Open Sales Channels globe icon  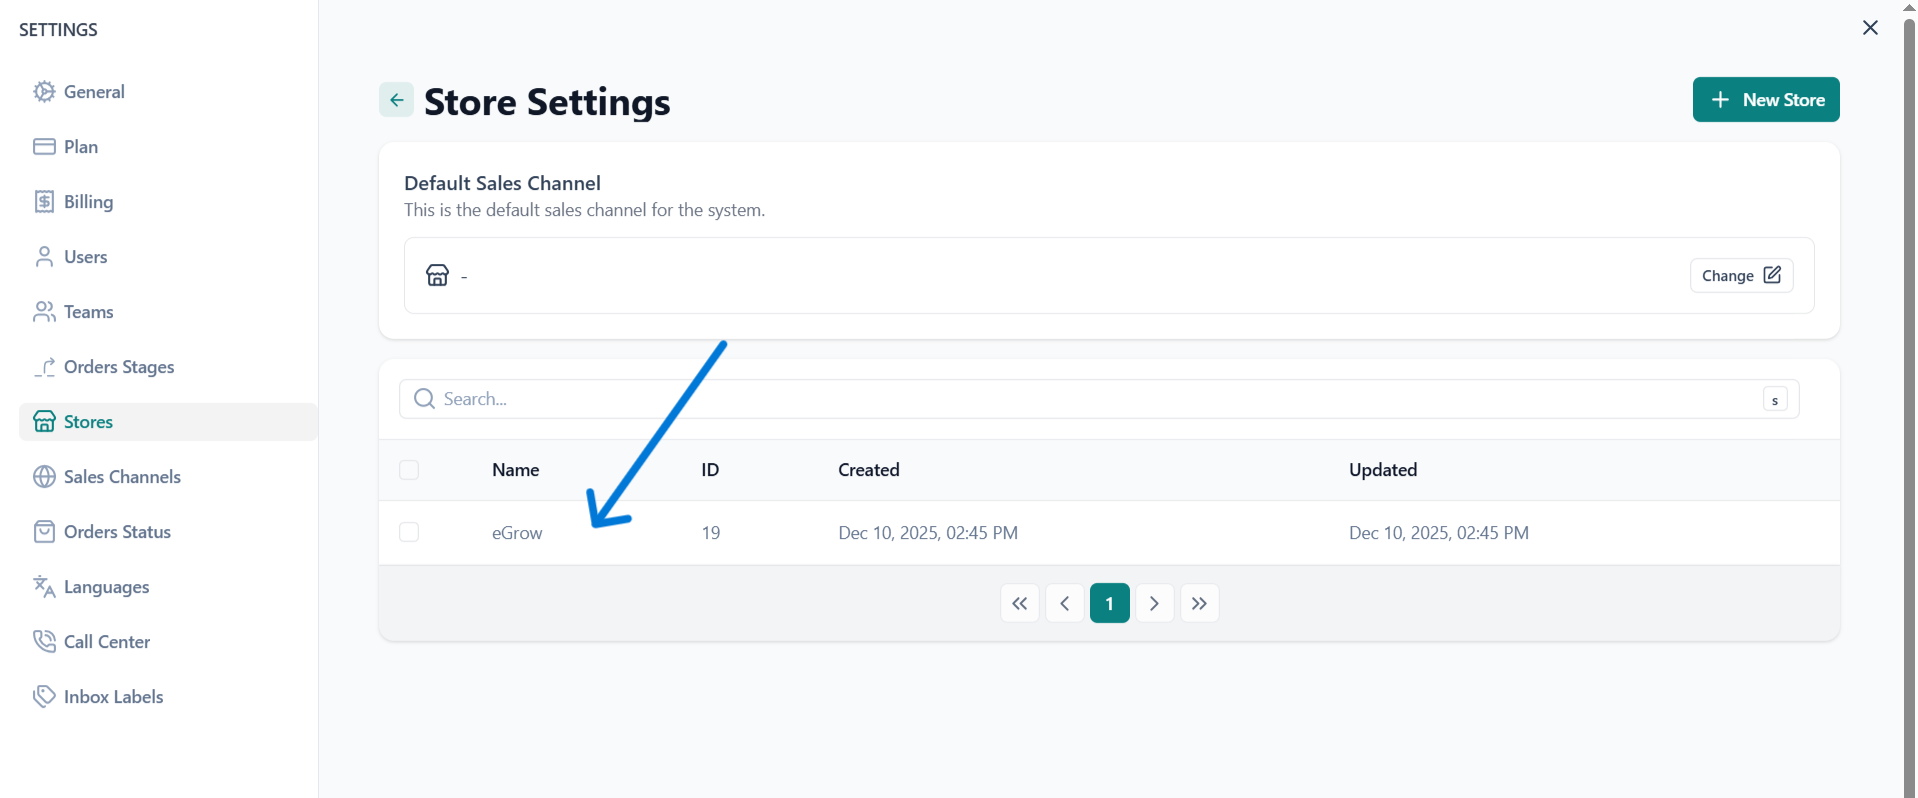(44, 477)
